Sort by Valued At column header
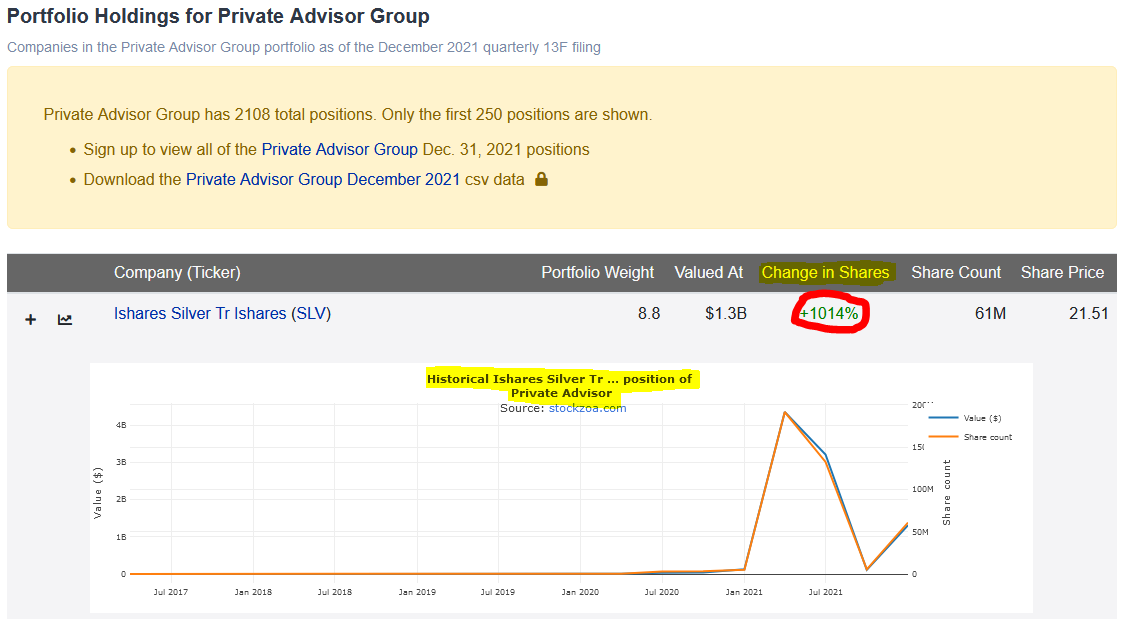 (x=709, y=273)
